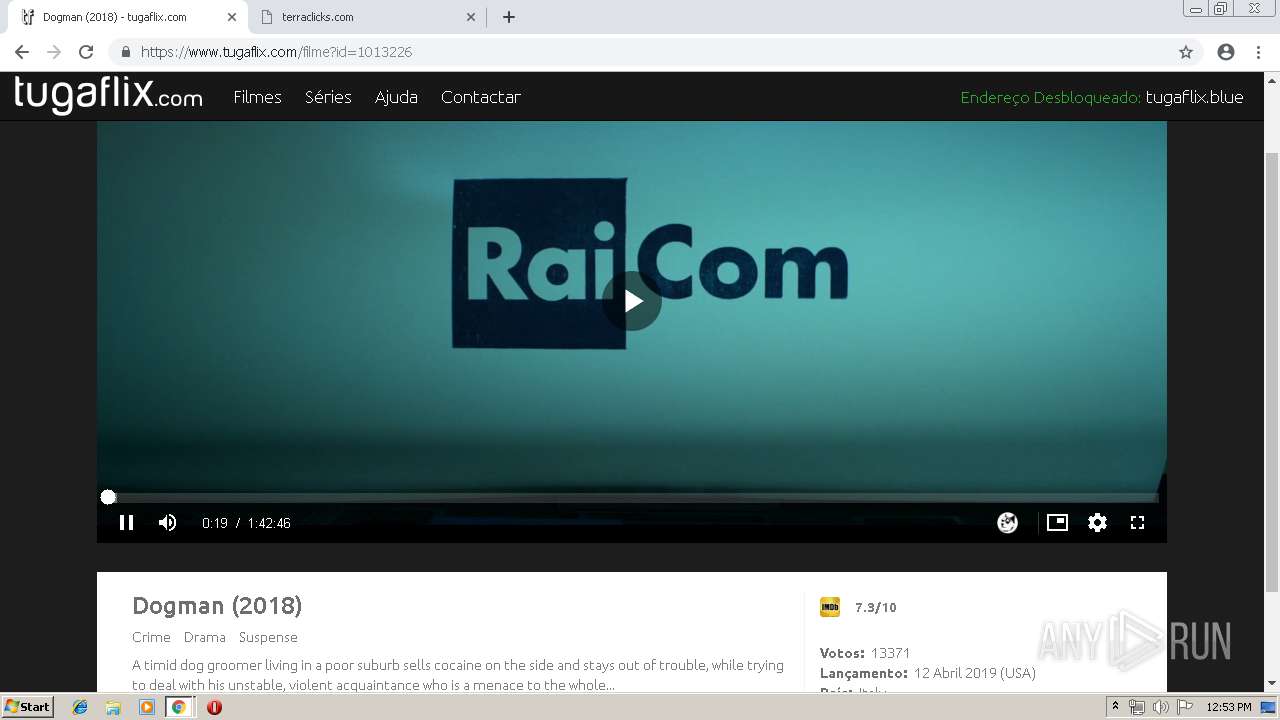Go forward in browser history
Viewport: 1280px width, 720px height.
pyautogui.click(x=54, y=52)
